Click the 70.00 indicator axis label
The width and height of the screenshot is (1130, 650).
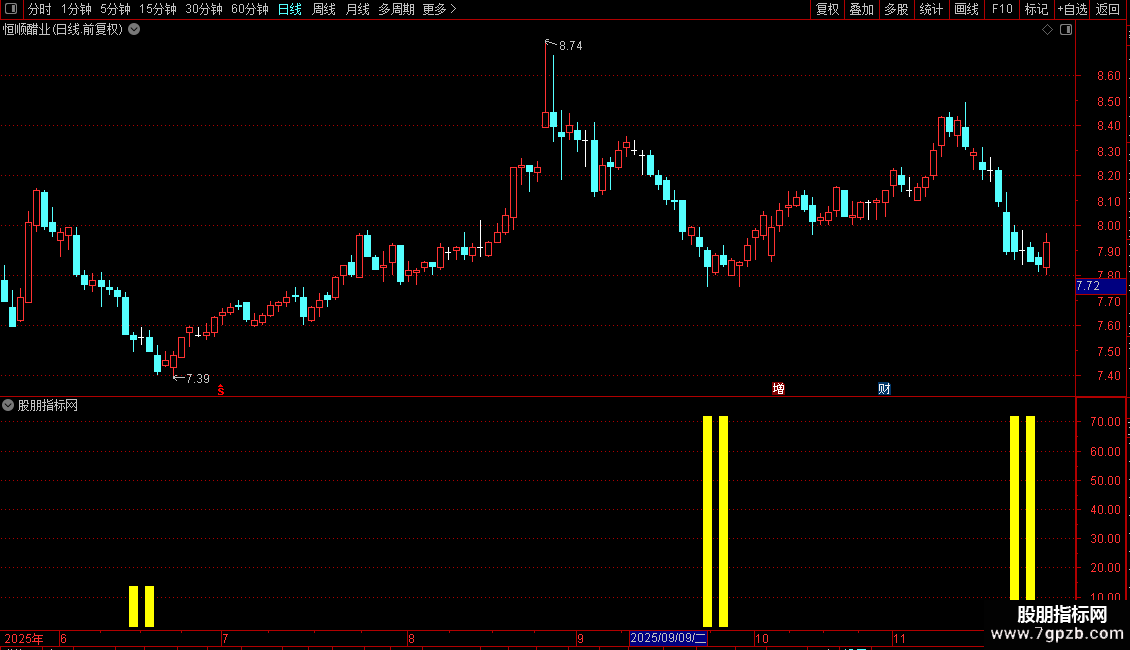click(x=1105, y=422)
